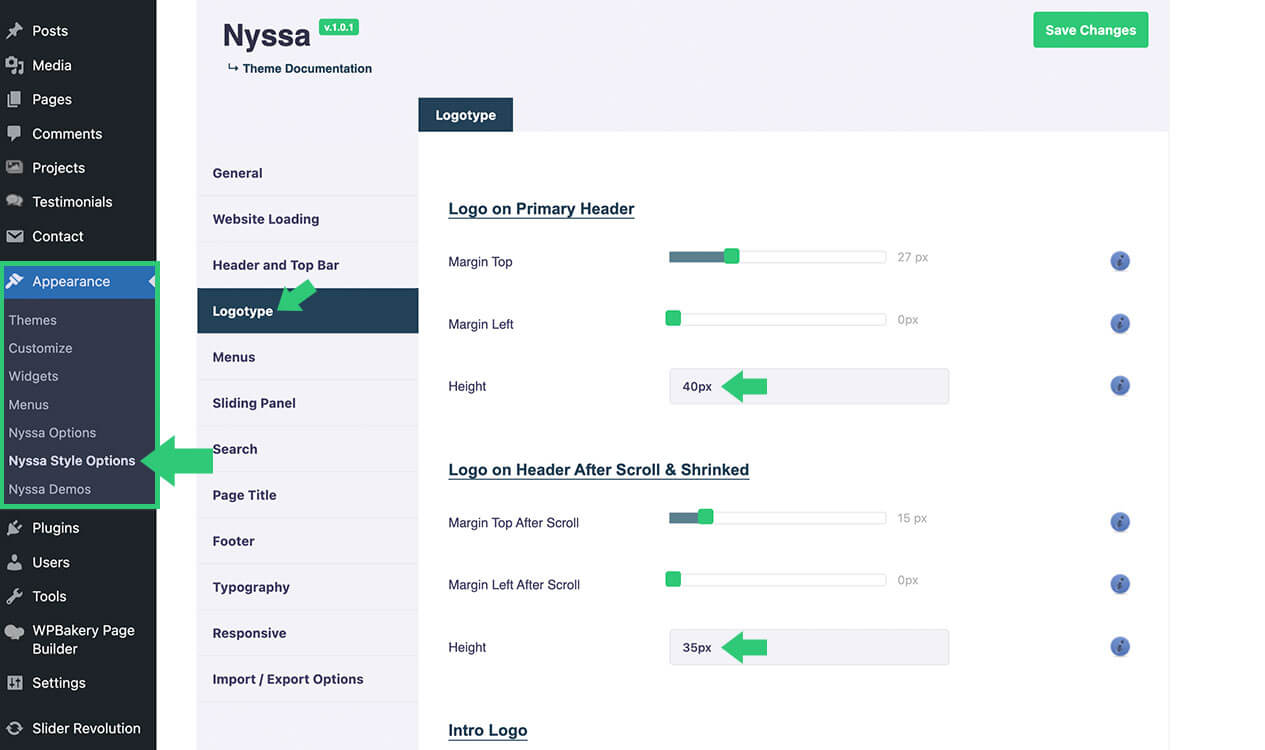Click info icon for Primary Header Height
This screenshot has width=1265, height=750.
pos(1120,385)
